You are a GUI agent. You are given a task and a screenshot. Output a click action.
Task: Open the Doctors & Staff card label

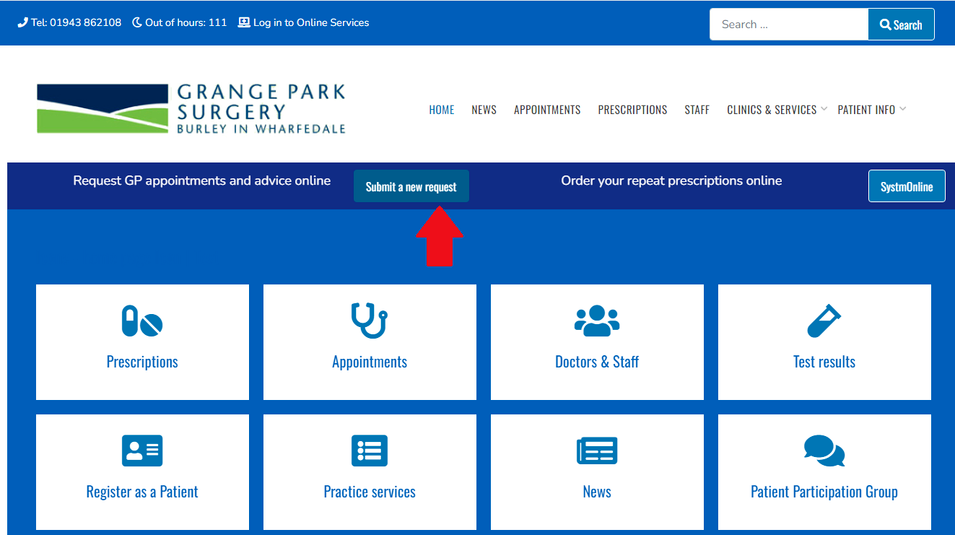click(x=597, y=362)
